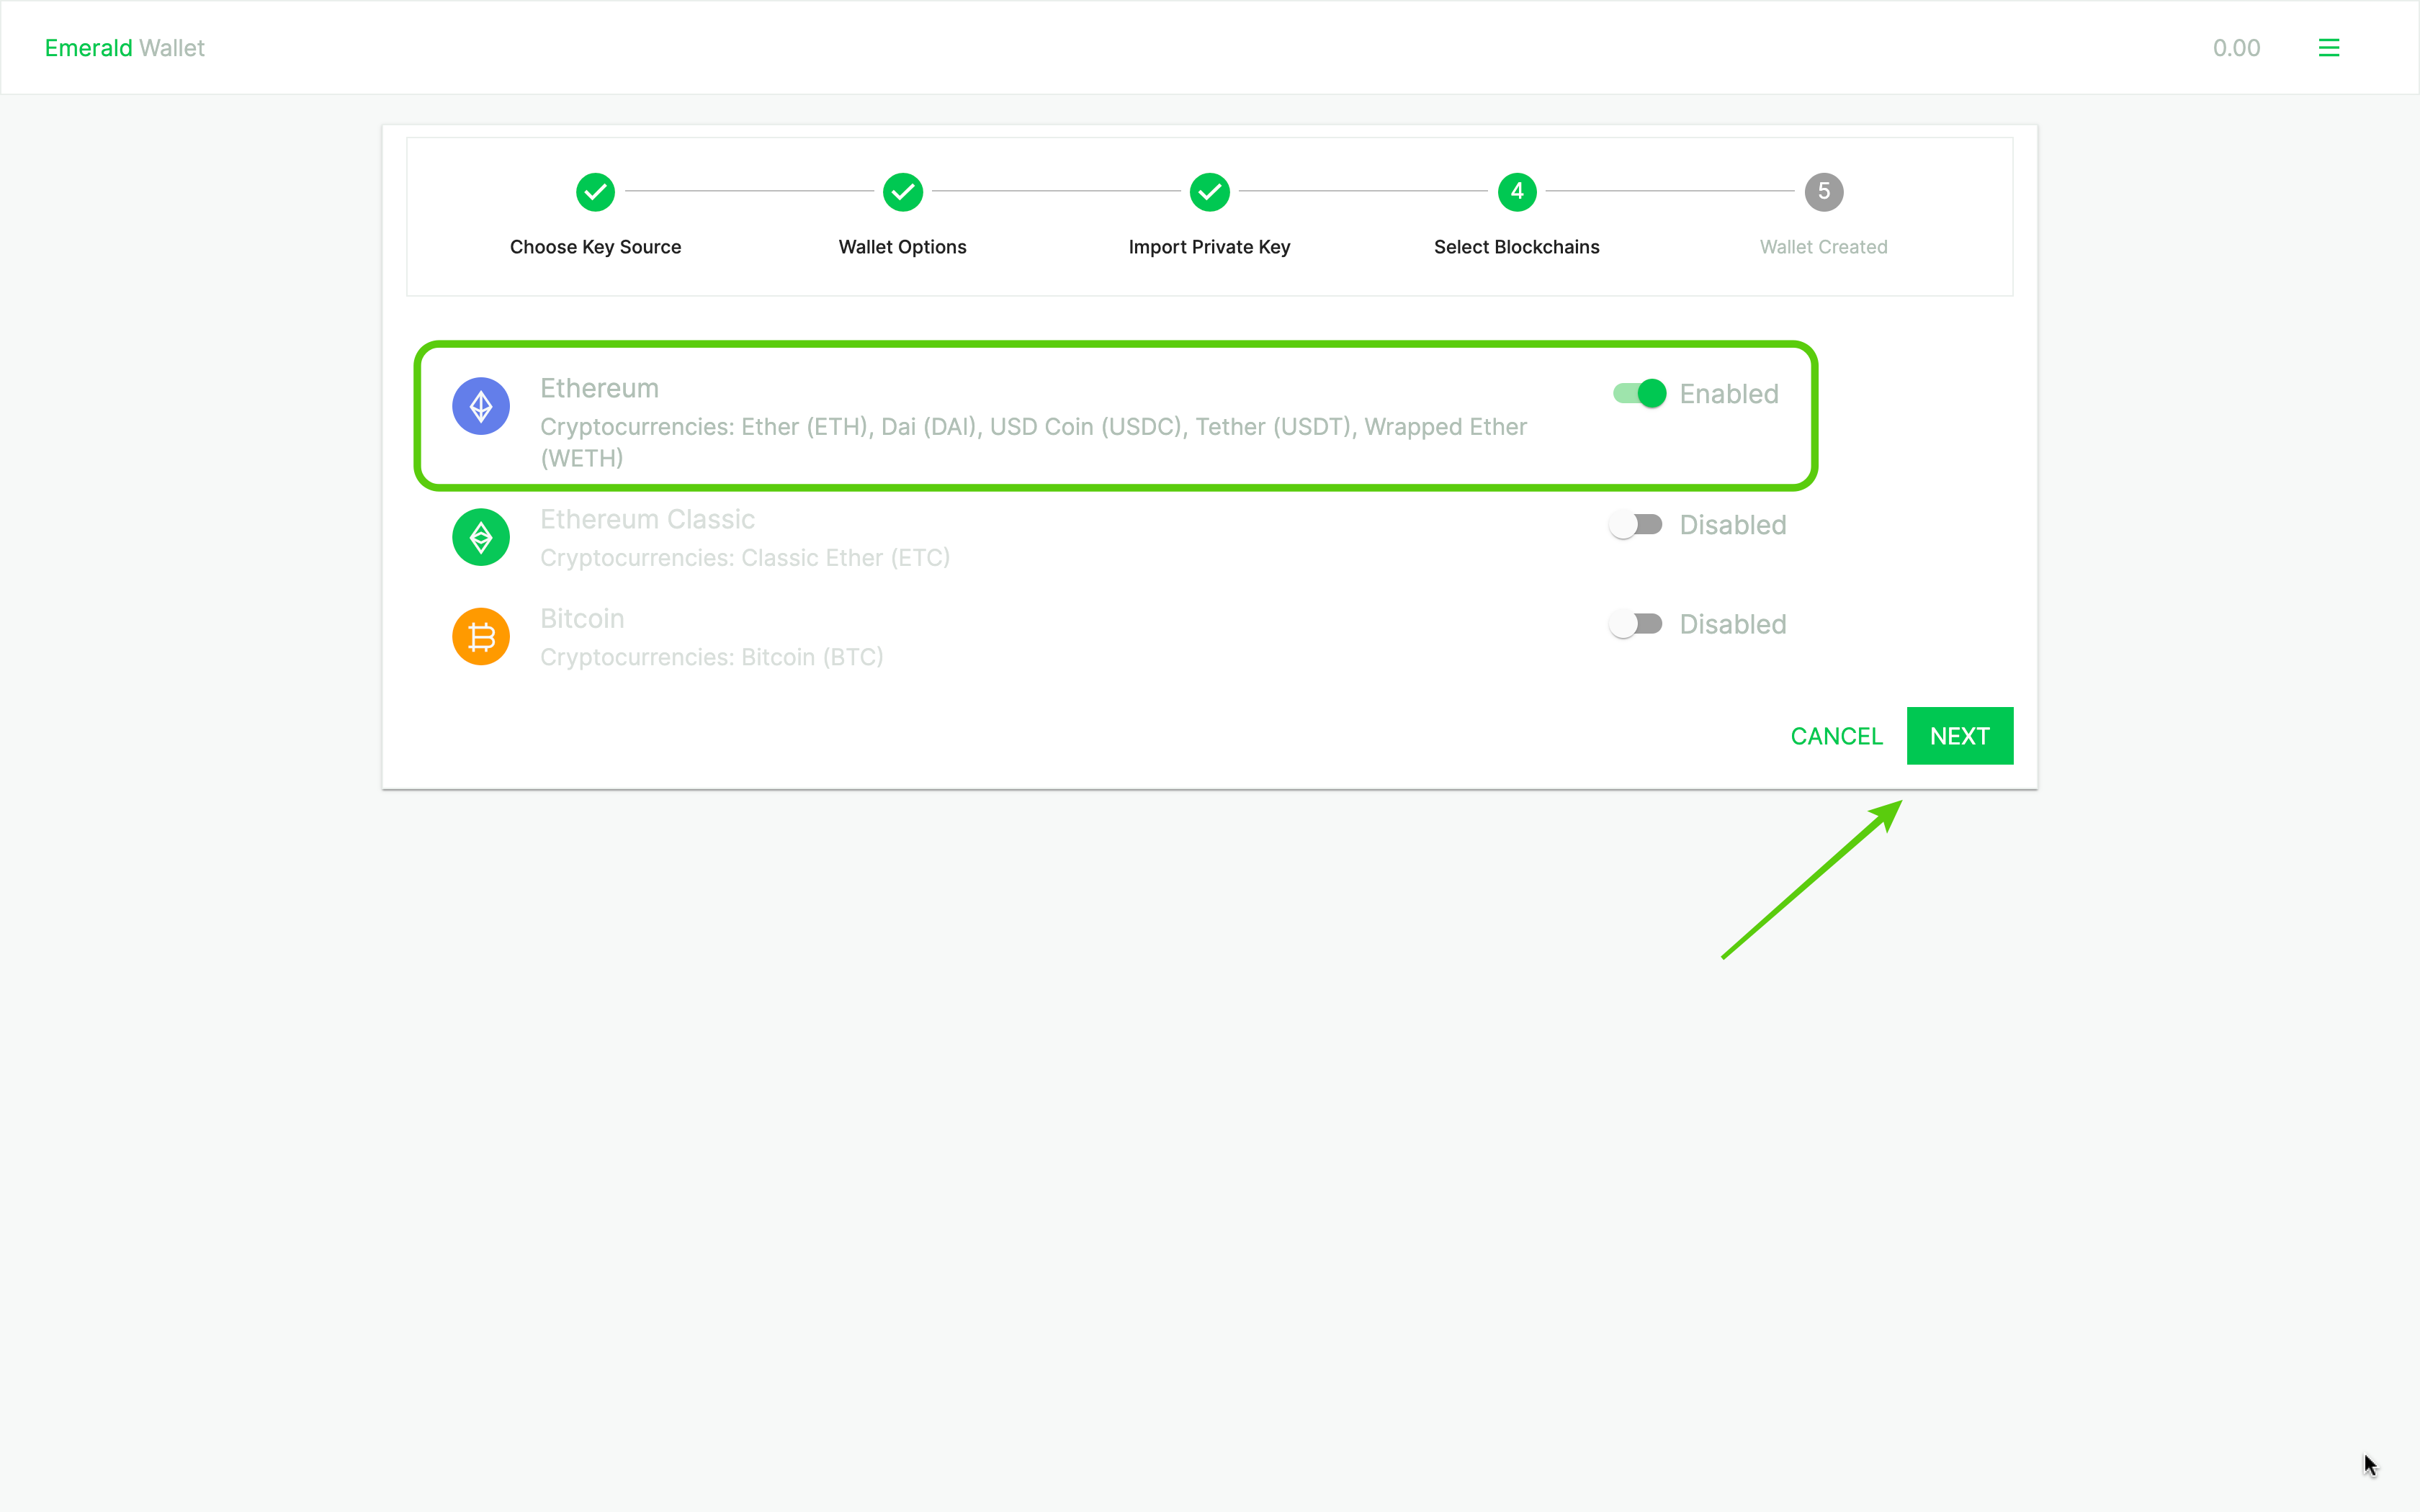Enable the Ethereum Classic toggle
The height and width of the screenshot is (1512, 2420).
[1635, 524]
